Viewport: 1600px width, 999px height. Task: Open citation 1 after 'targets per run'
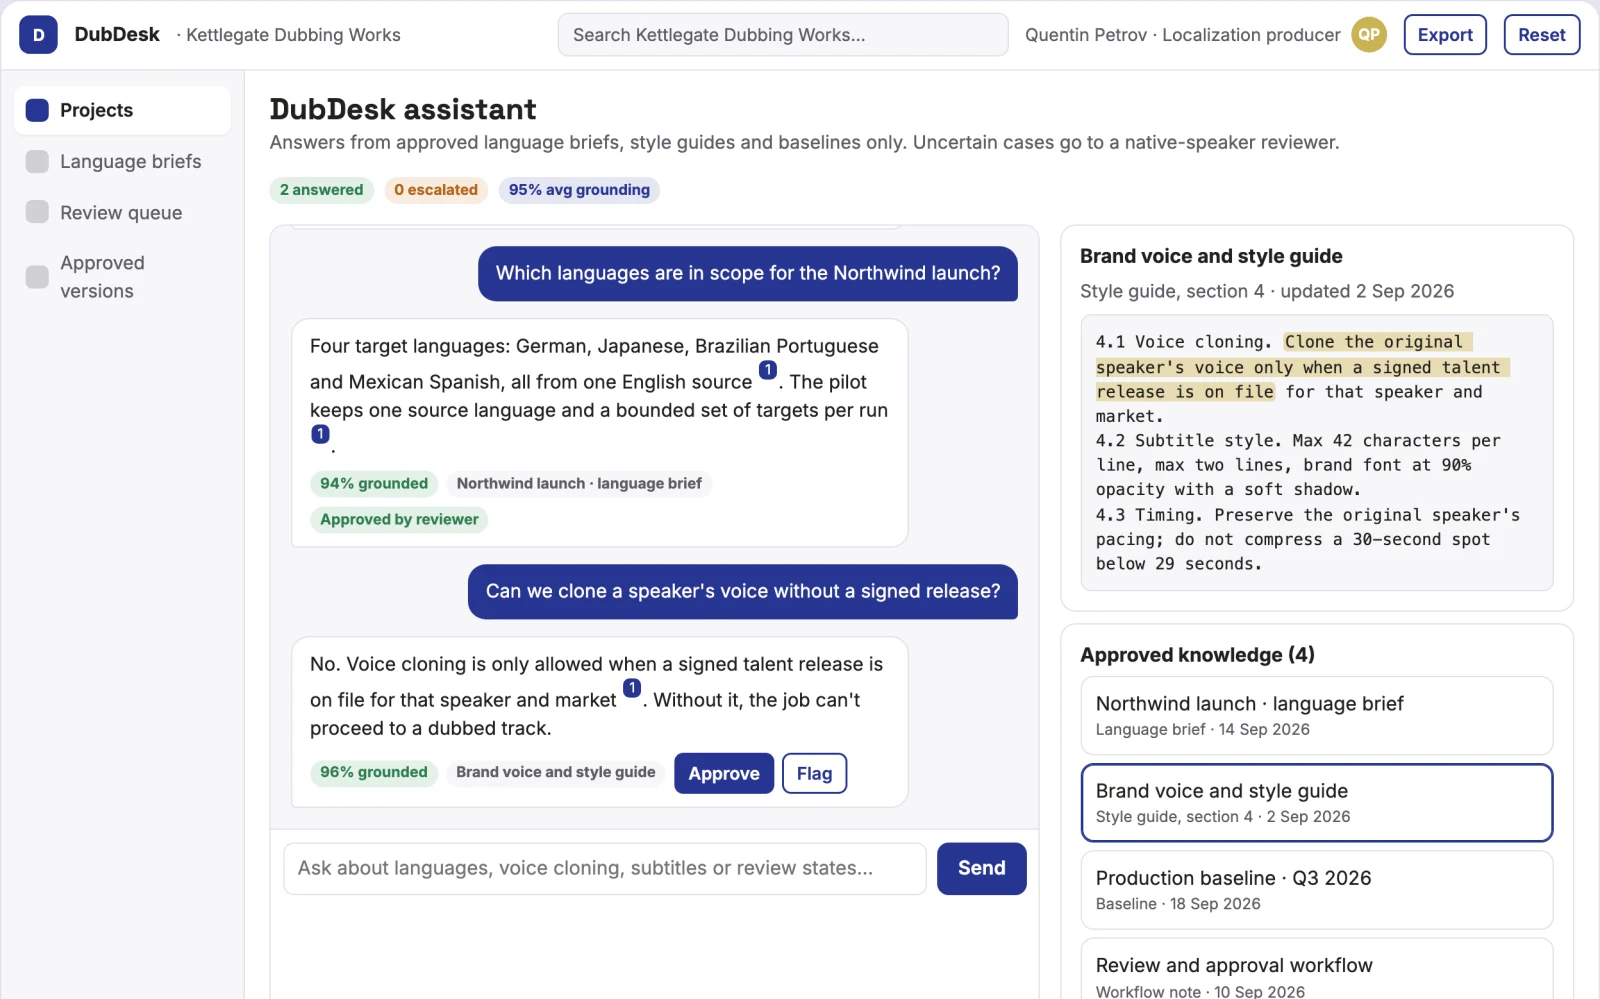coord(320,434)
